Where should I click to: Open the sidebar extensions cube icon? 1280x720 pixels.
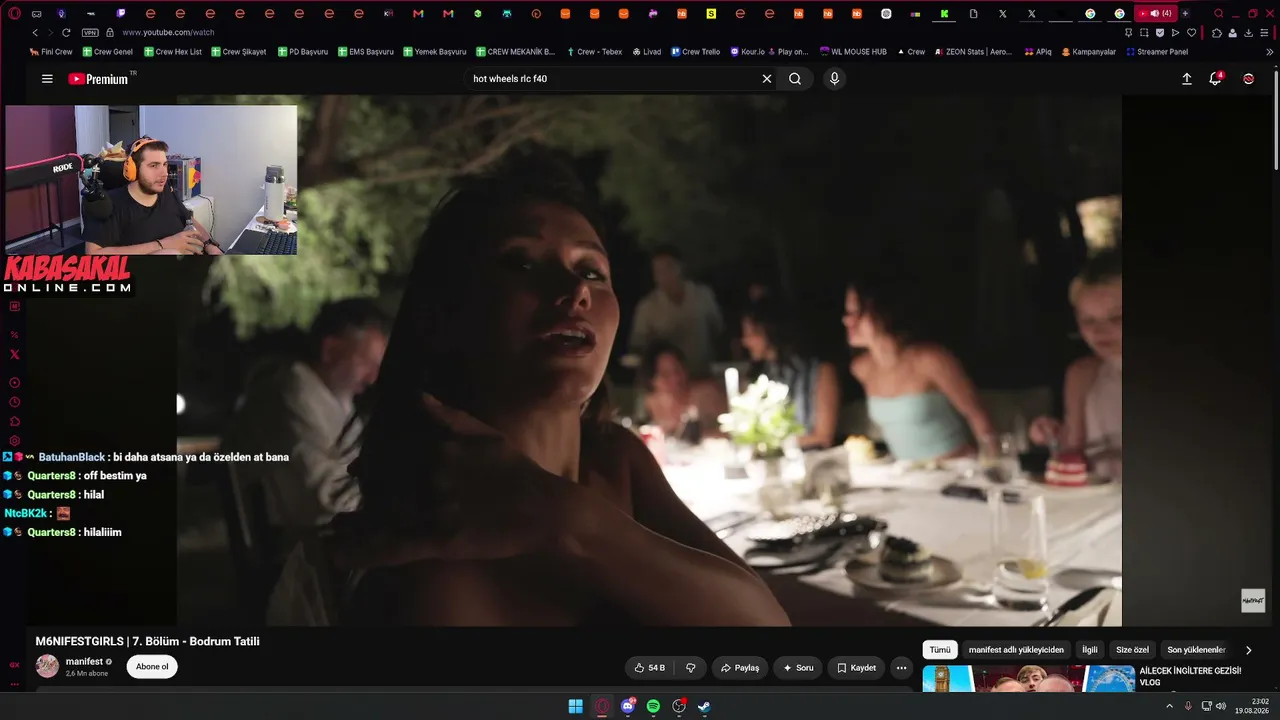[x=14, y=421]
